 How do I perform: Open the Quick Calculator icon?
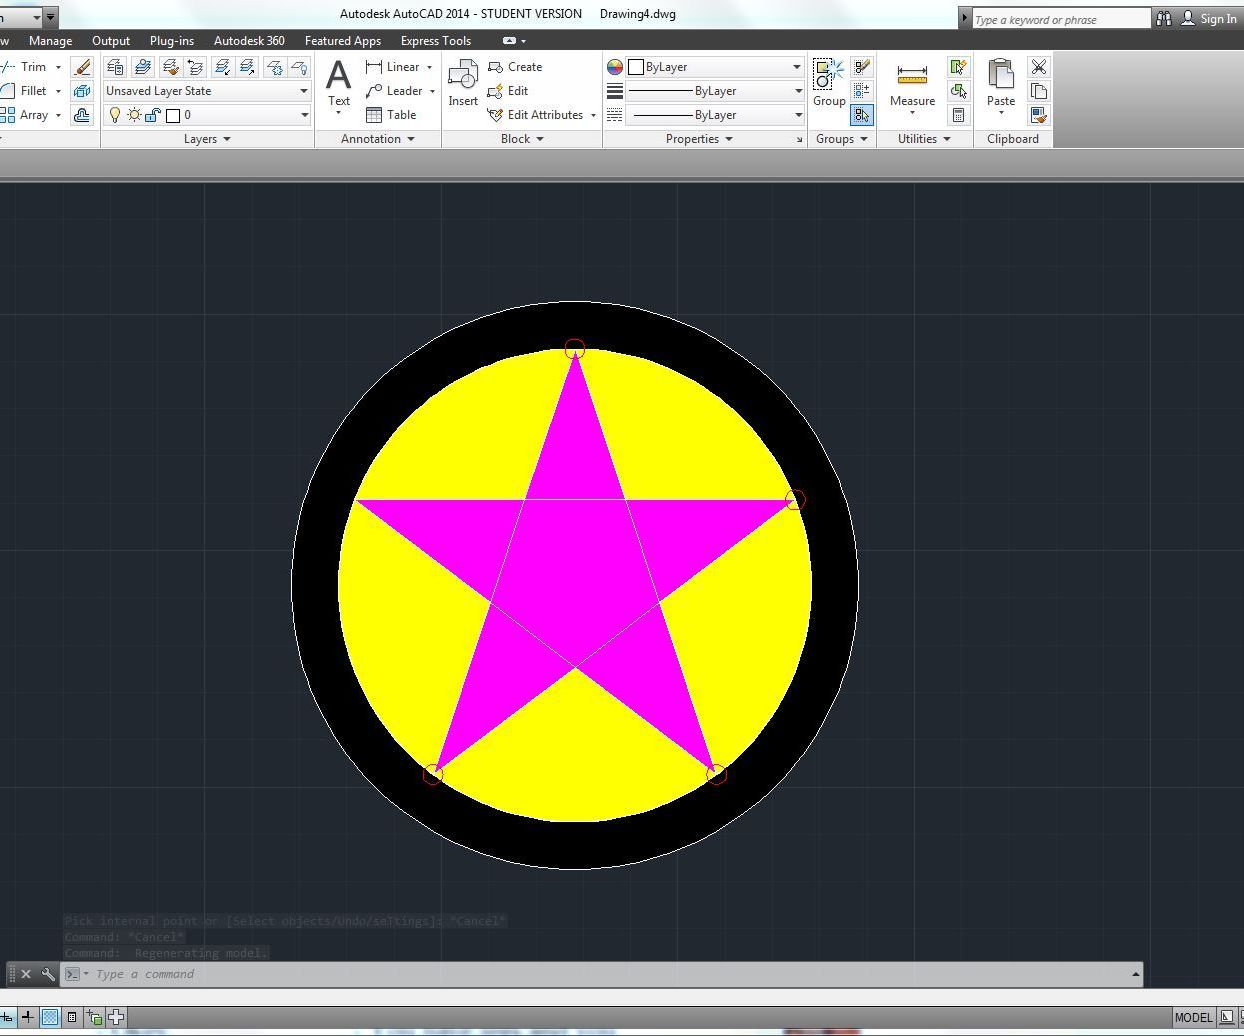click(x=958, y=115)
